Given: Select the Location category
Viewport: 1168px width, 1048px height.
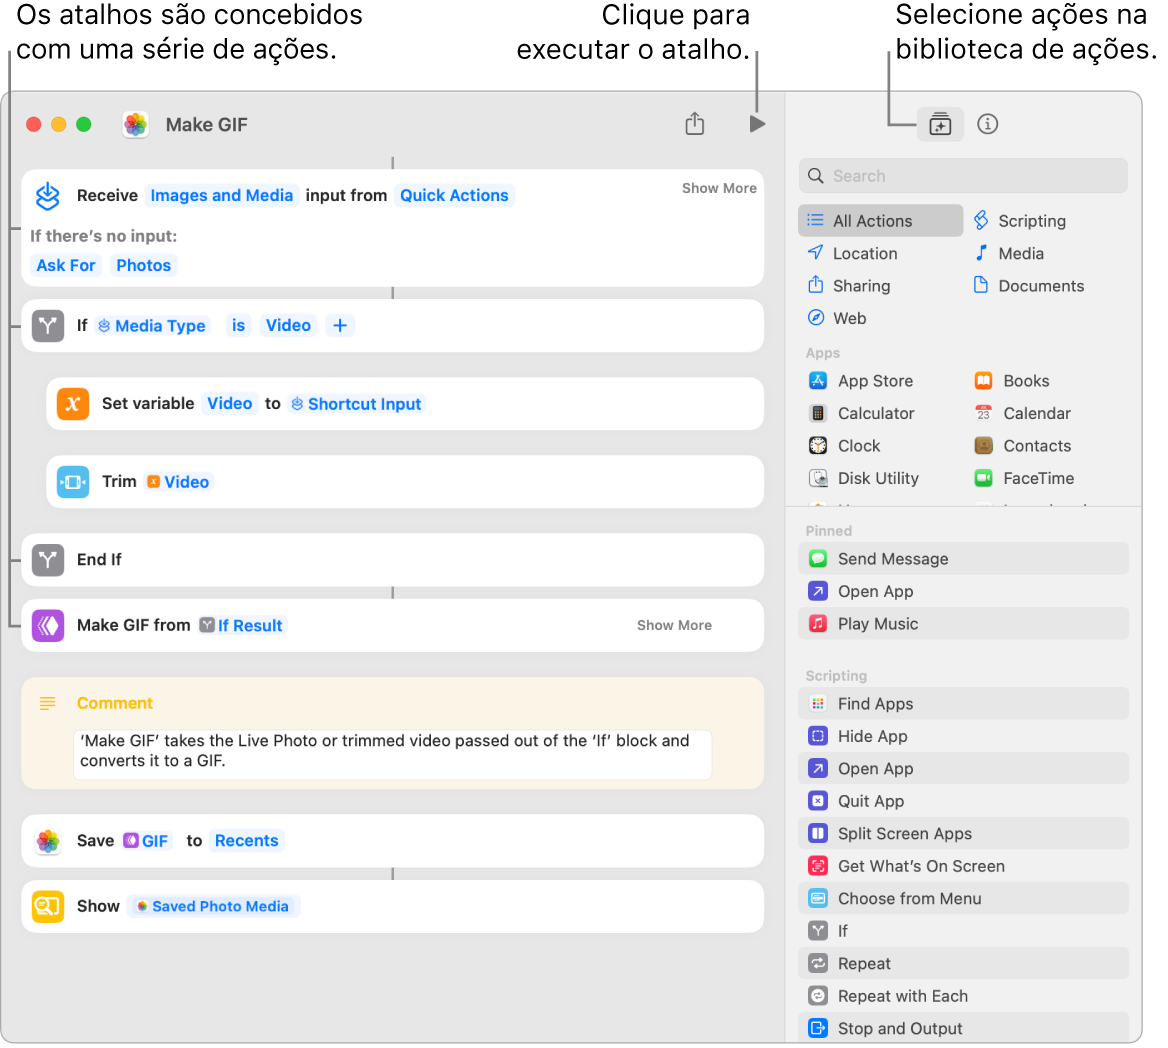Looking at the screenshot, I should point(852,253).
